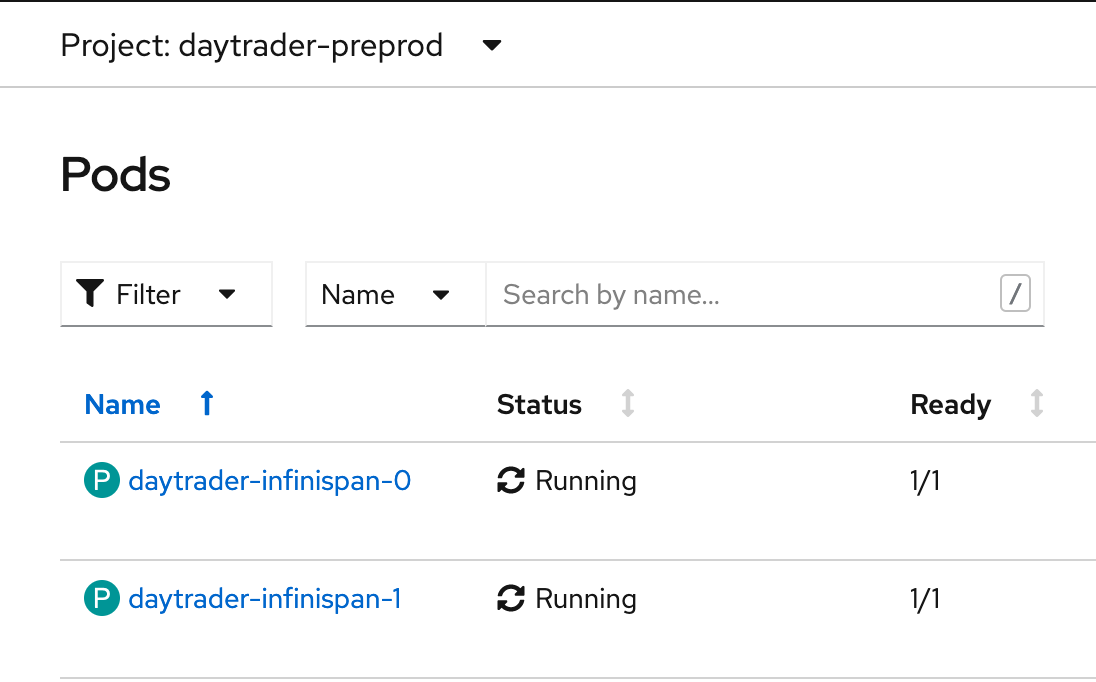This screenshot has height=682, width=1096.
Task: Open the Project daytrader-preprod dropdown
Action: [281, 45]
